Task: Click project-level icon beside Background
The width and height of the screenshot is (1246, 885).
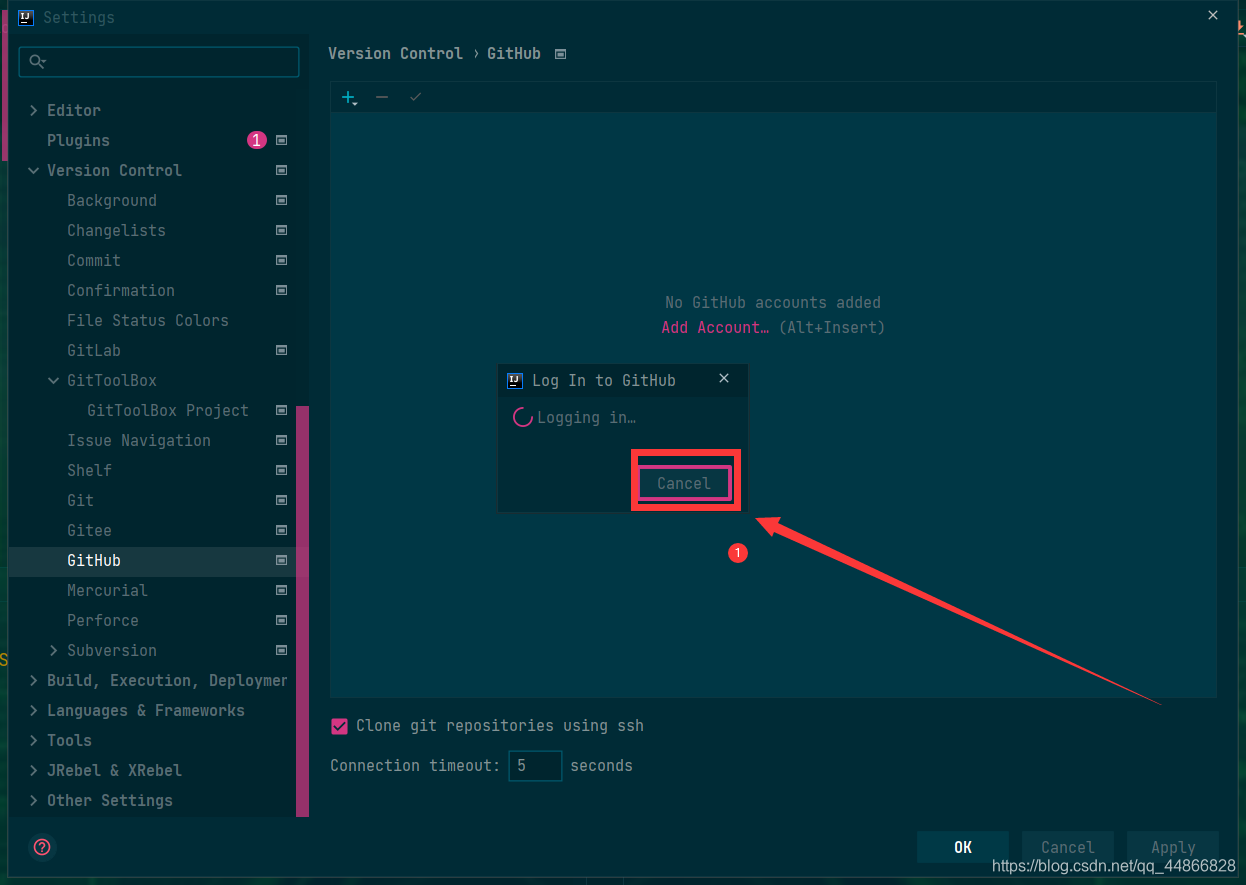Action: pos(282,200)
